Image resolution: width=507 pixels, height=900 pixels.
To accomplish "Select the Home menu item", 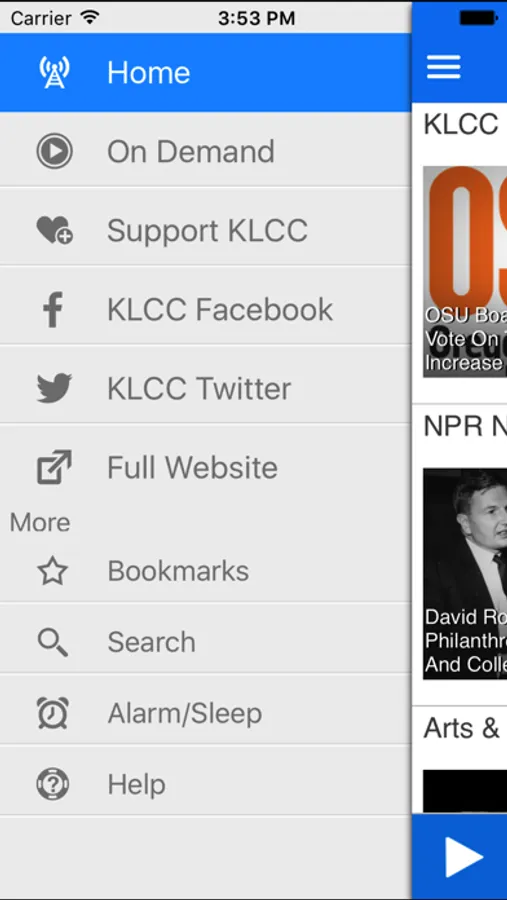I will pos(206,72).
